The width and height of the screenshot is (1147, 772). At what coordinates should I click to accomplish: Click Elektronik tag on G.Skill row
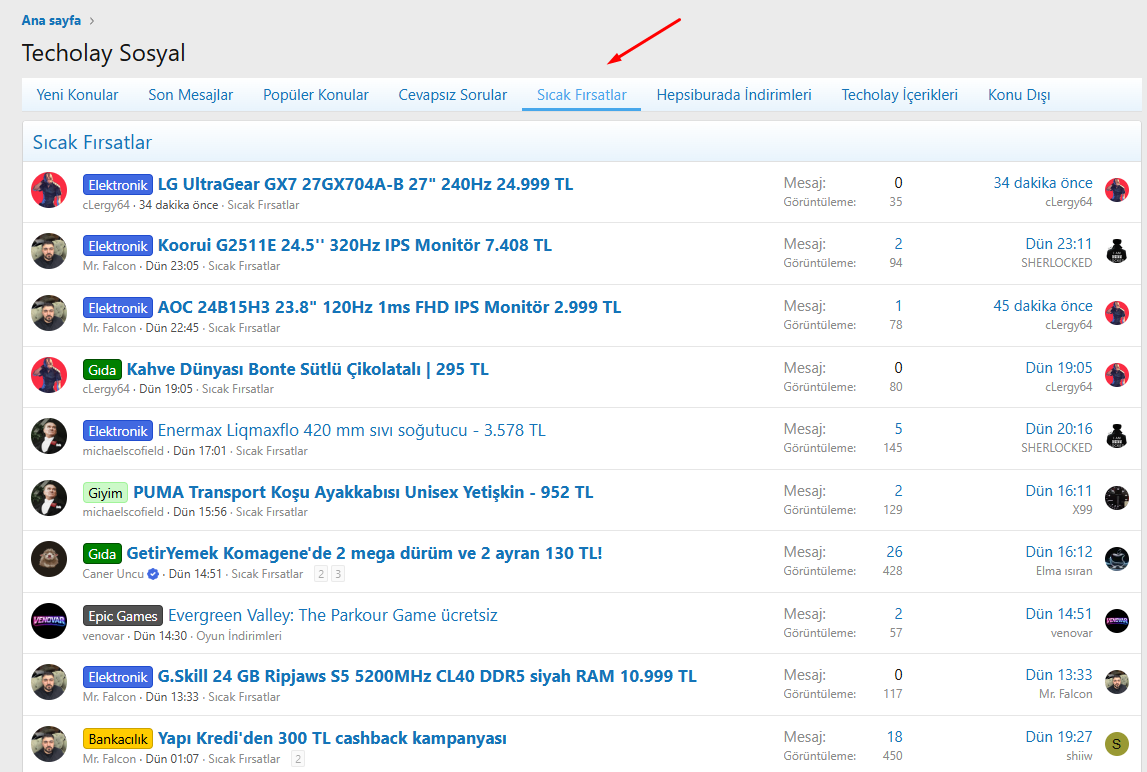(118, 677)
